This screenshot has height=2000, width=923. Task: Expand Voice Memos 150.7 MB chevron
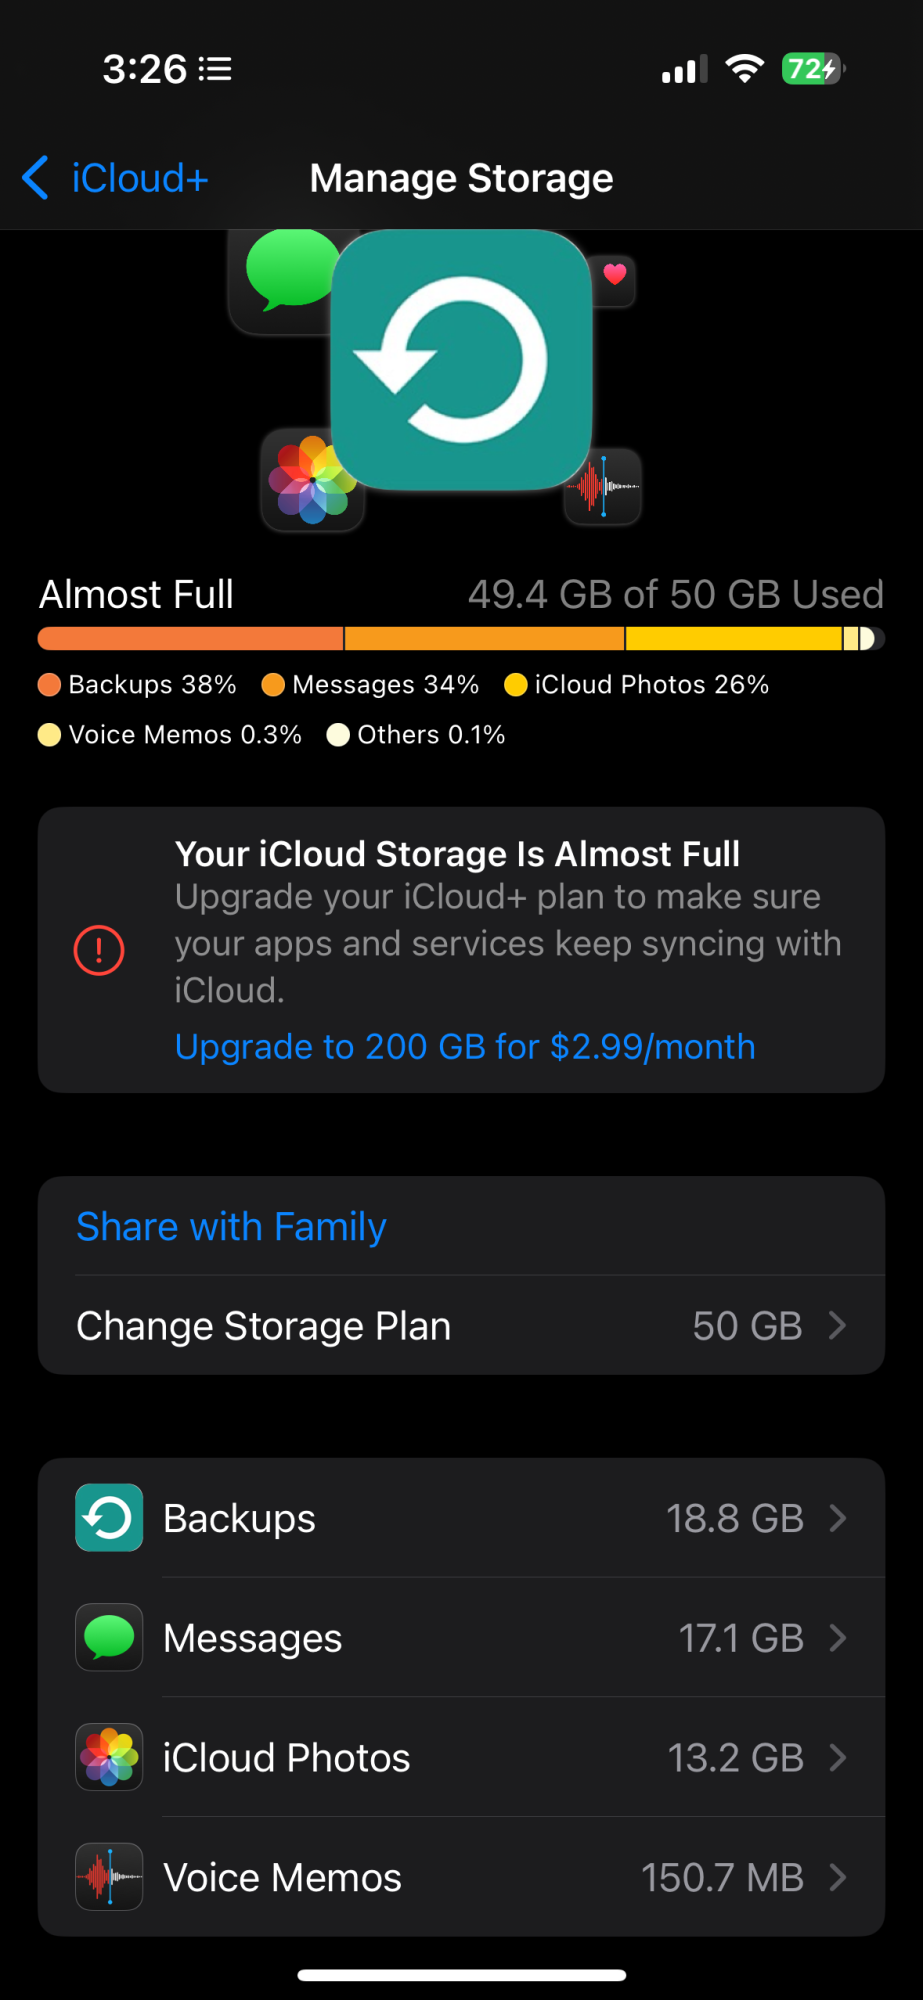click(838, 1877)
